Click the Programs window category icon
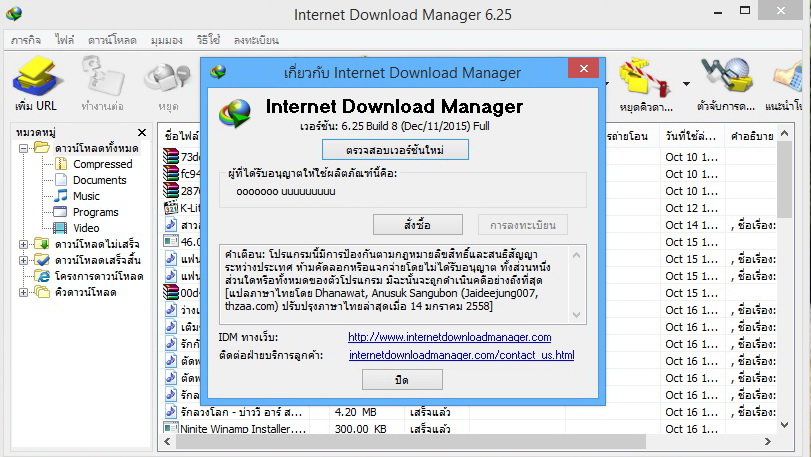 point(61,212)
